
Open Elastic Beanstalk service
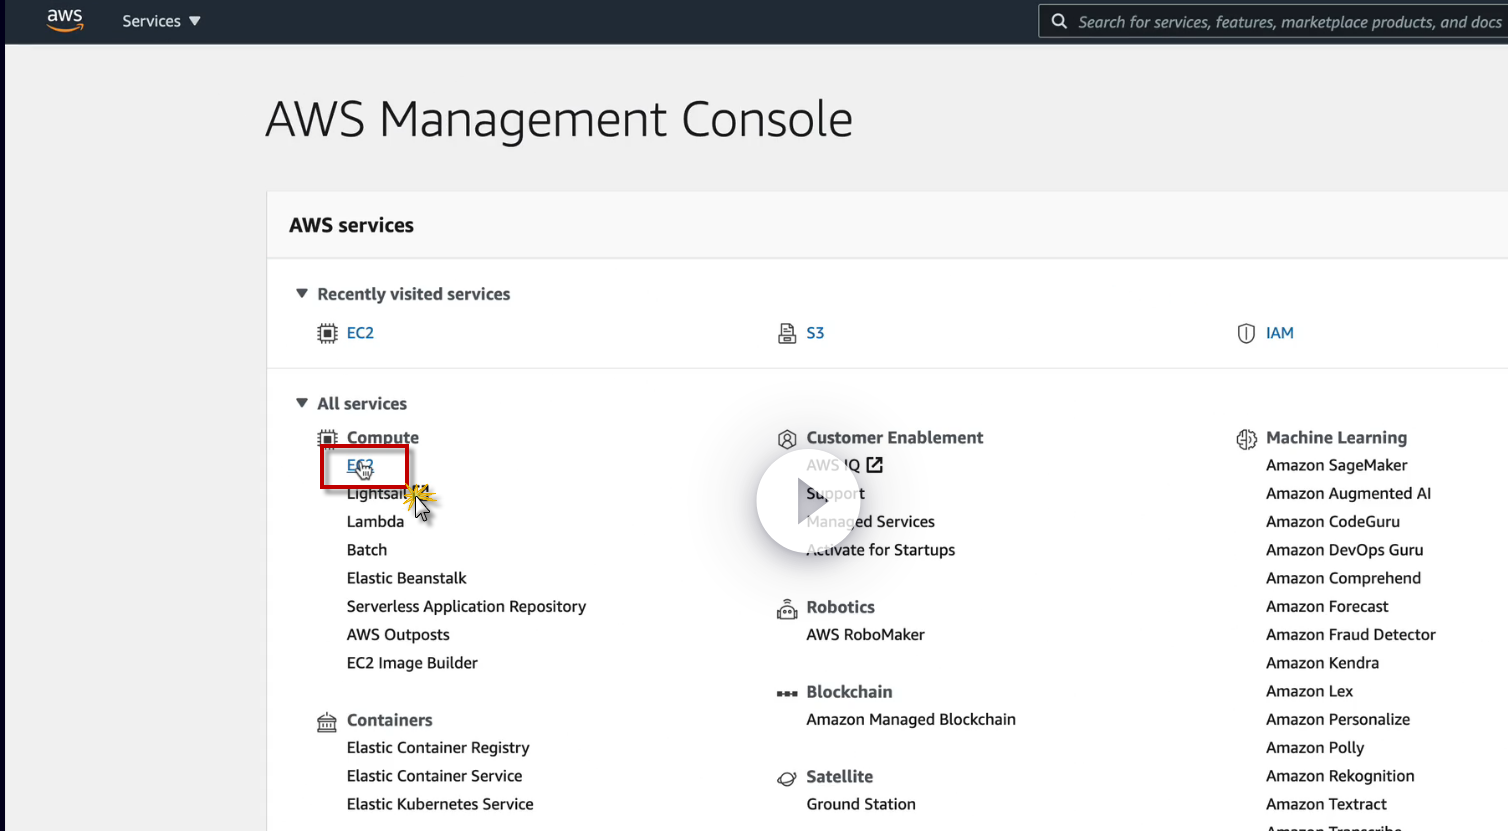click(406, 578)
